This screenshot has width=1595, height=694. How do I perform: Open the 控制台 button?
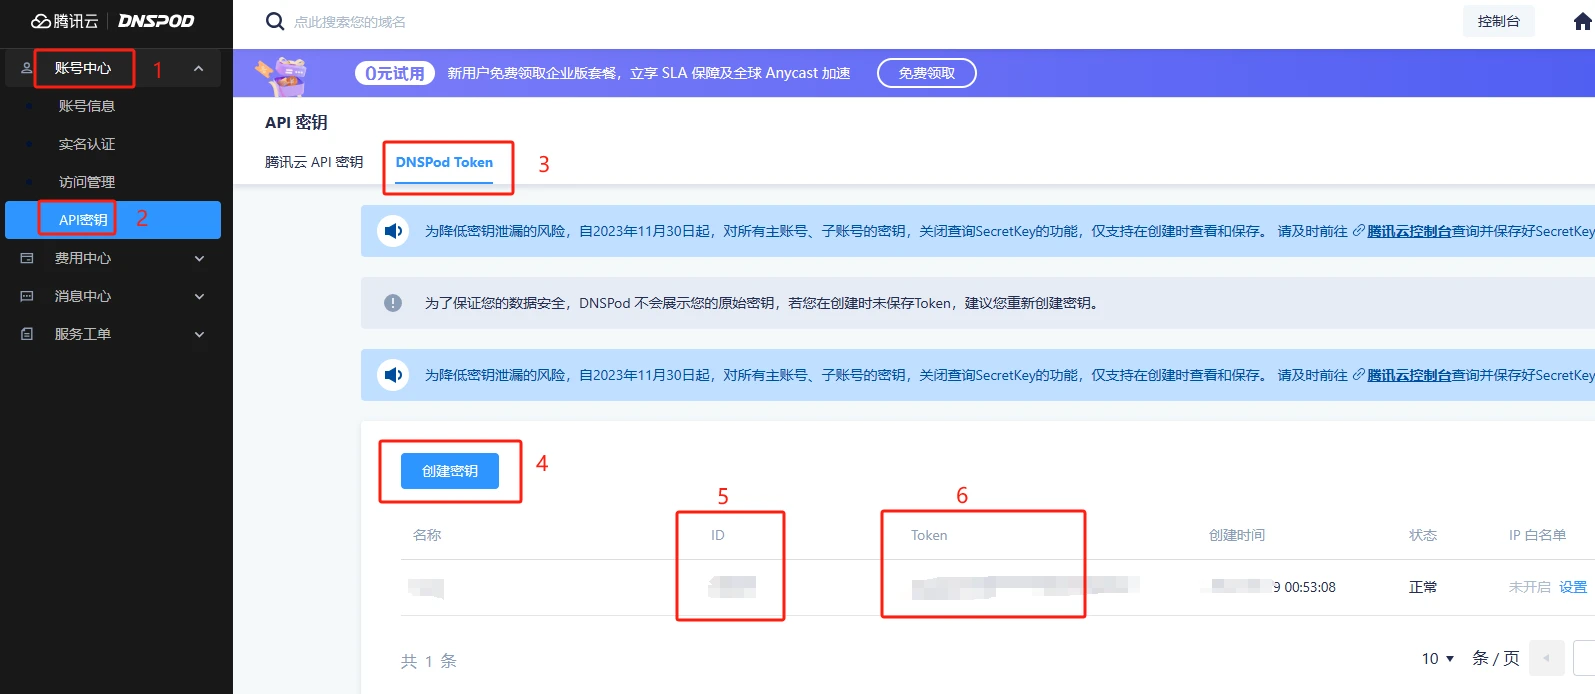(1499, 21)
